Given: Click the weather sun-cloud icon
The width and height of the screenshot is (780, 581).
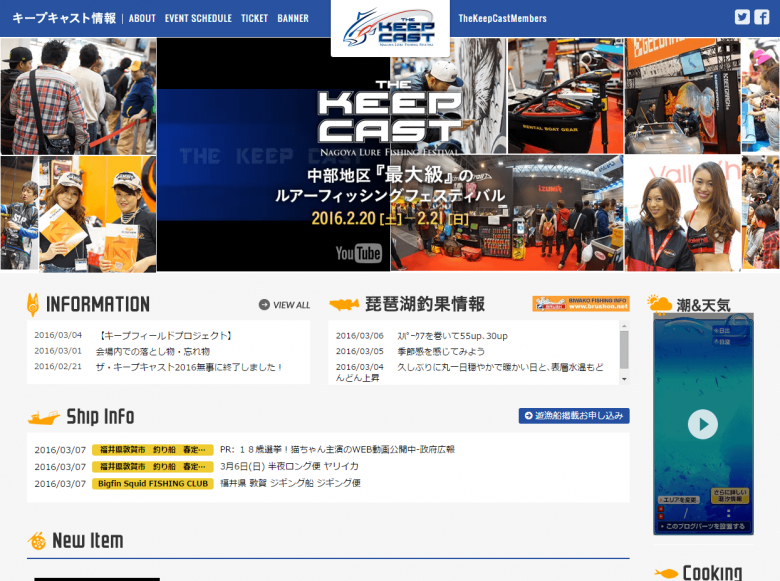Looking at the screenshot, I should click(x=660, y=304).
